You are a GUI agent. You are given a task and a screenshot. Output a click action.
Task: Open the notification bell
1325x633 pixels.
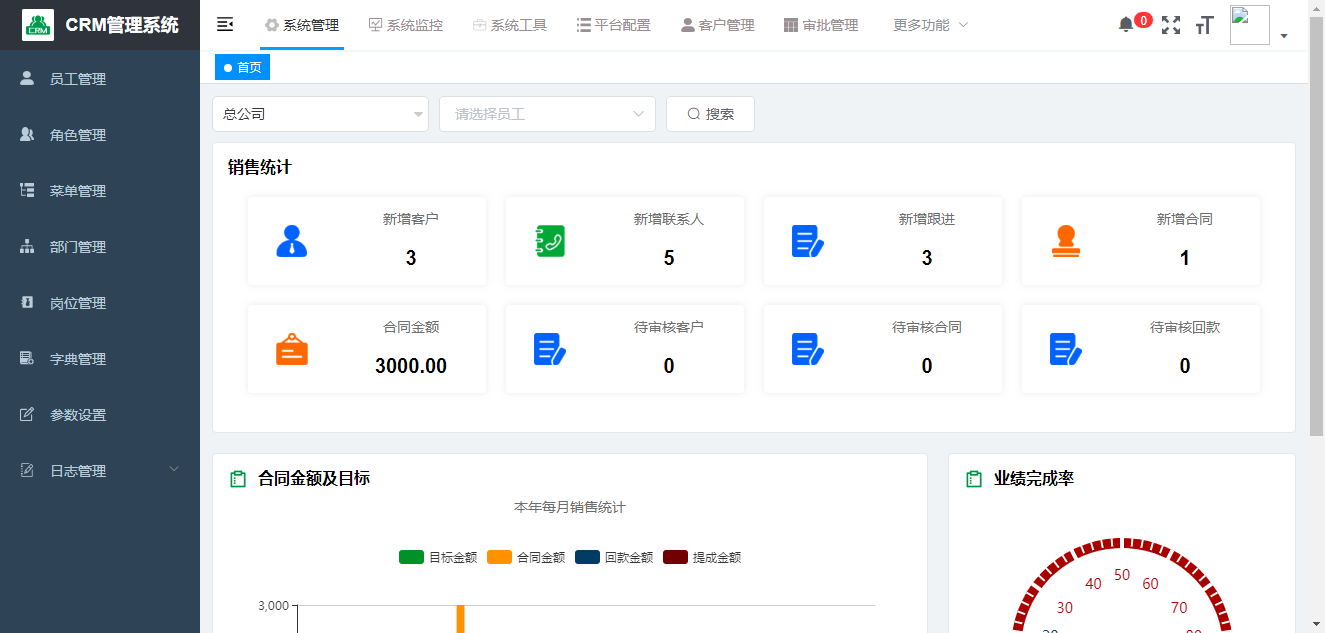click(1126, 25)
